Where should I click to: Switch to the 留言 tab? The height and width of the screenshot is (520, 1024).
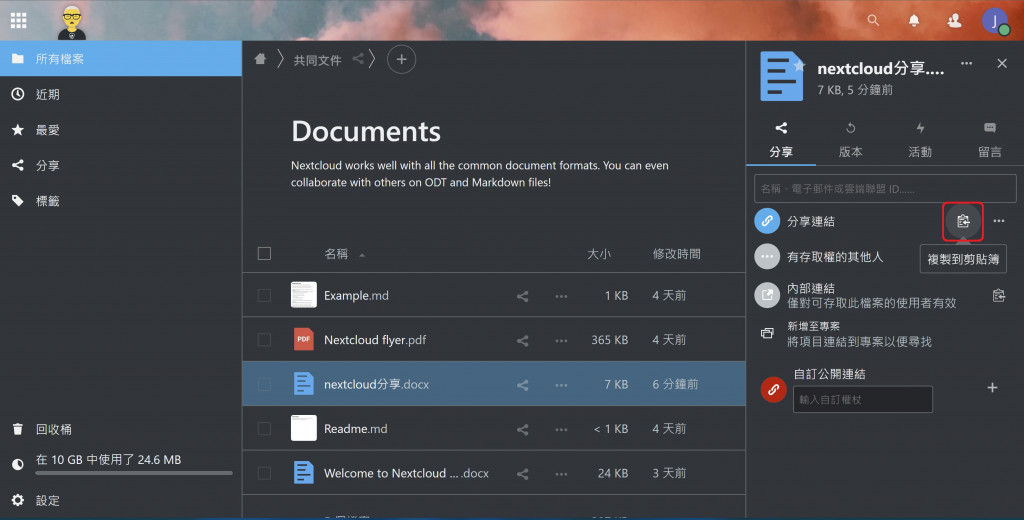989,140
